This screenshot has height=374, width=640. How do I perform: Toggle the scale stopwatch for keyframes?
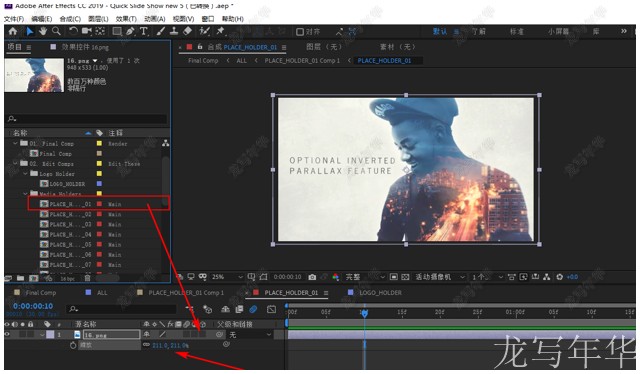click(73, 345)
